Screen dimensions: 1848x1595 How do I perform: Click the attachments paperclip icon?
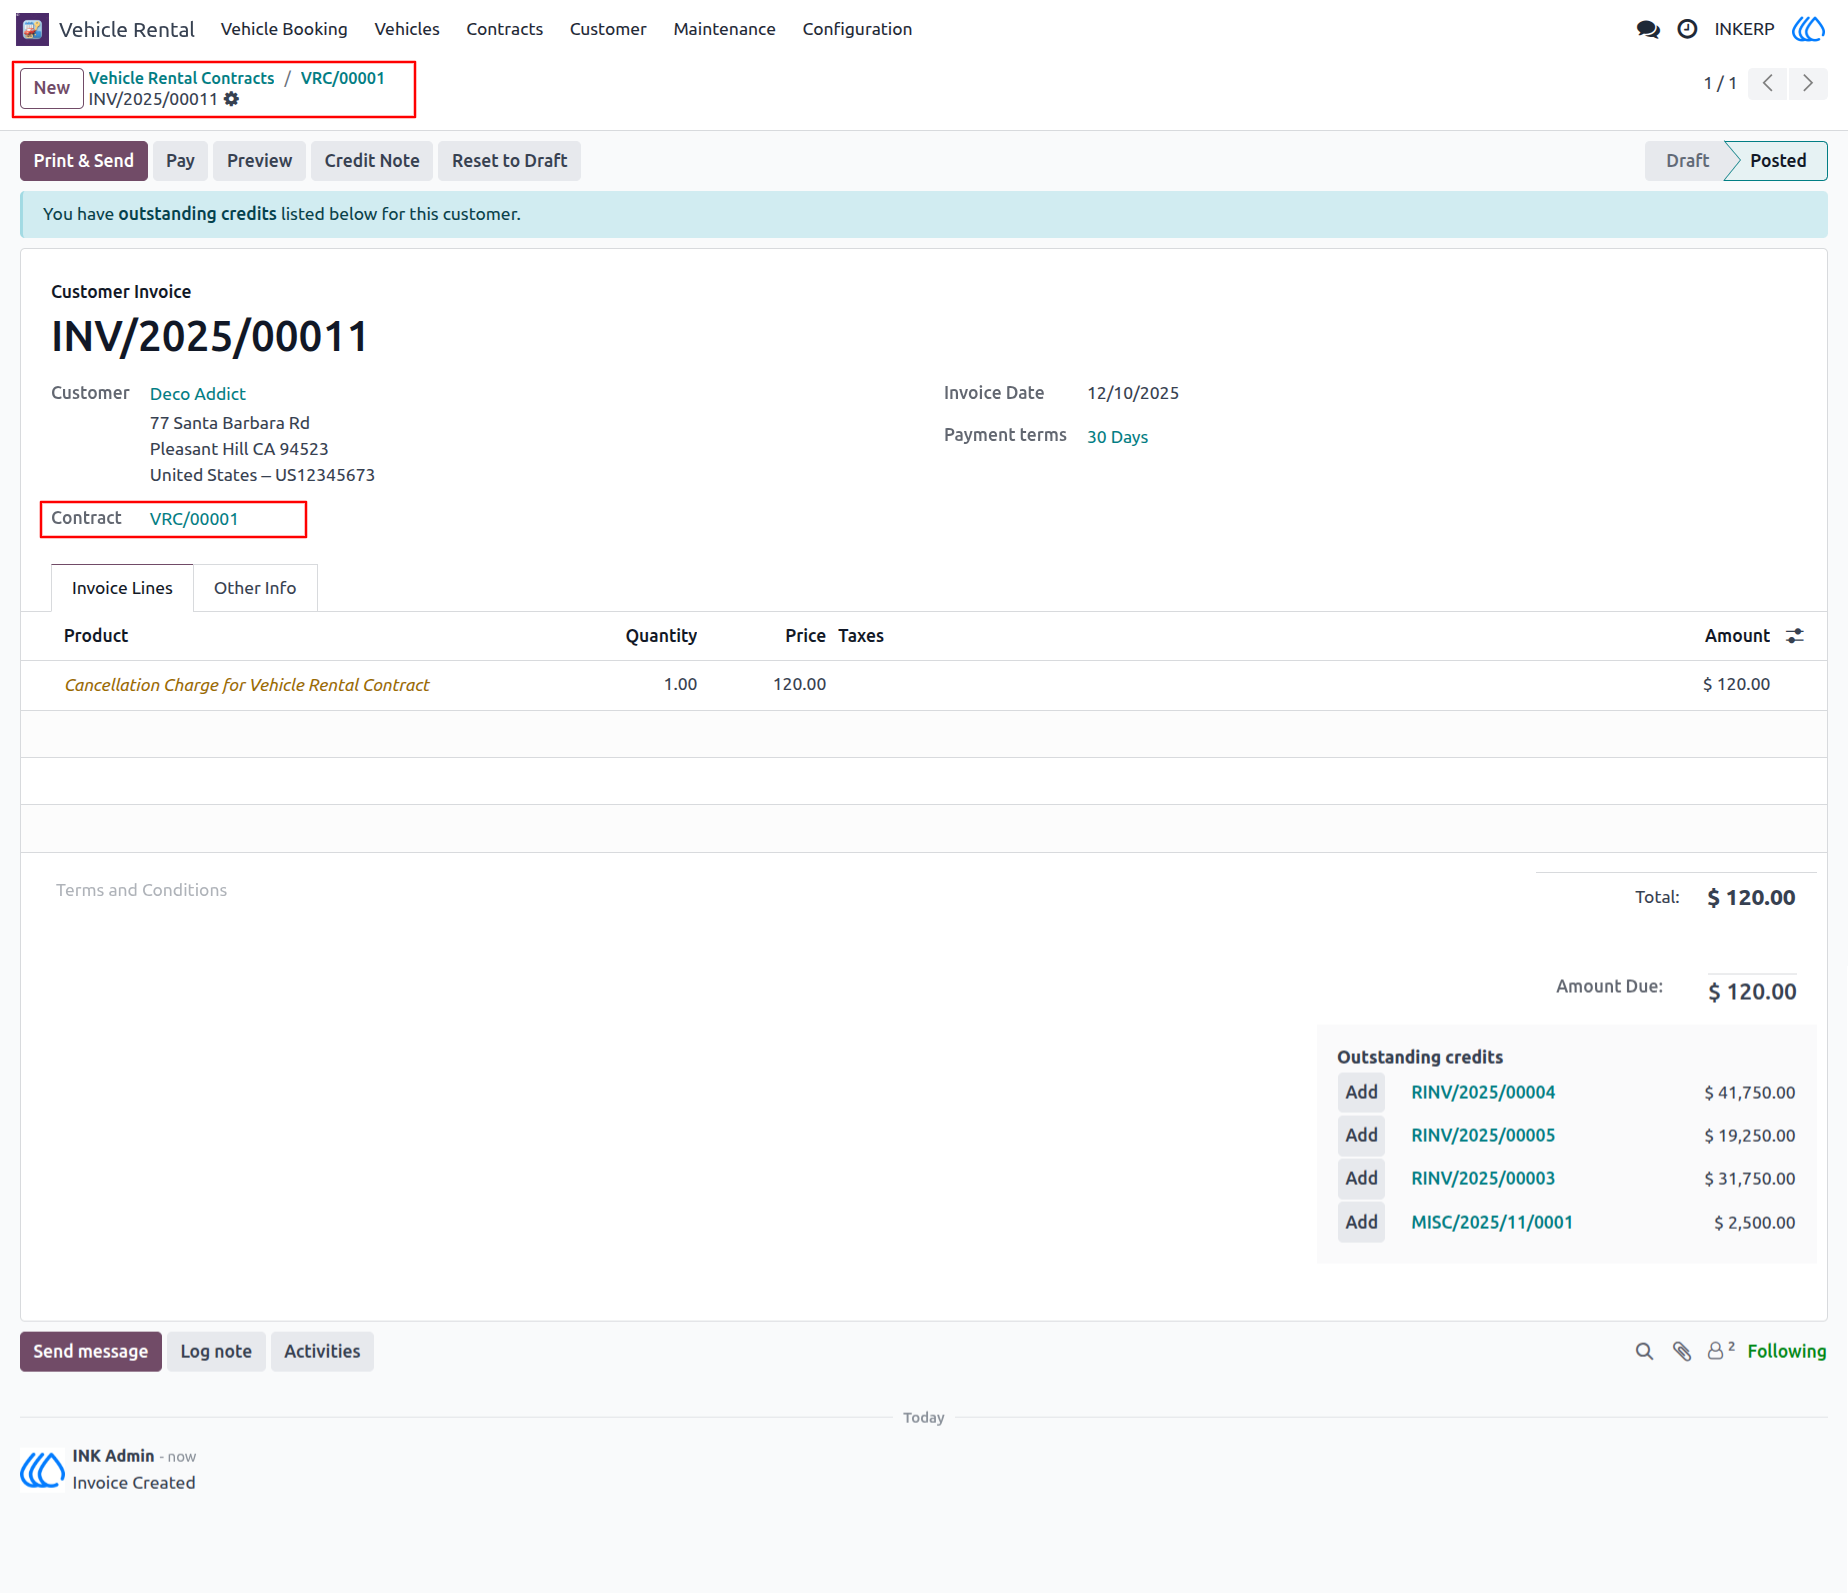[x=1682, y=1352]
